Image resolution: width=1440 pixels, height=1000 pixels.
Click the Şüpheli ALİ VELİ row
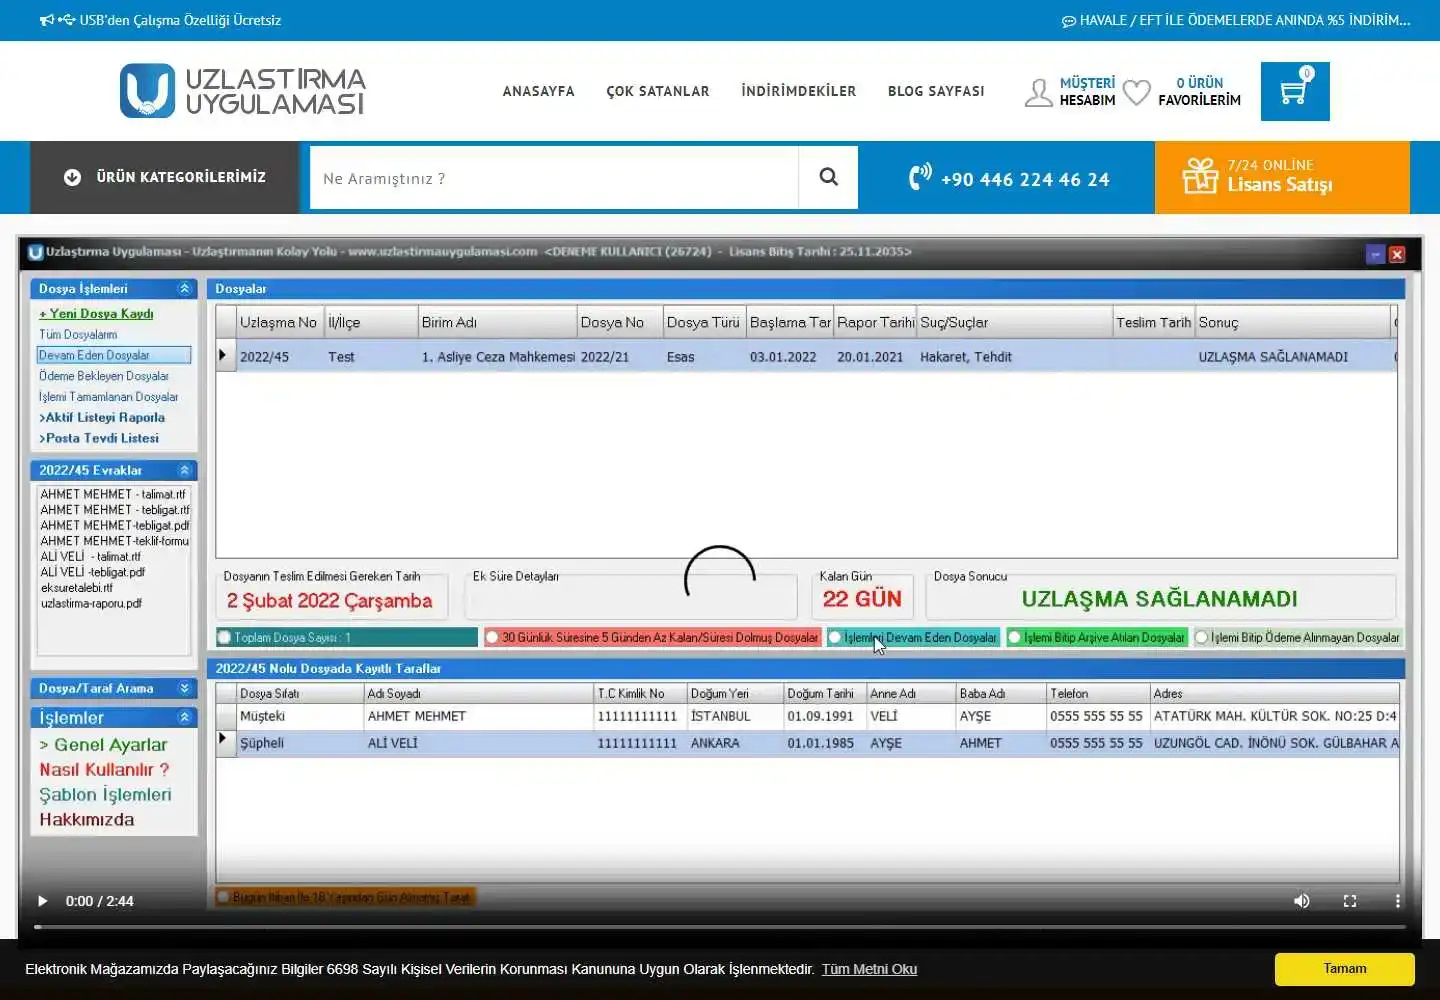pyautogui.click(x=808, y=743)
